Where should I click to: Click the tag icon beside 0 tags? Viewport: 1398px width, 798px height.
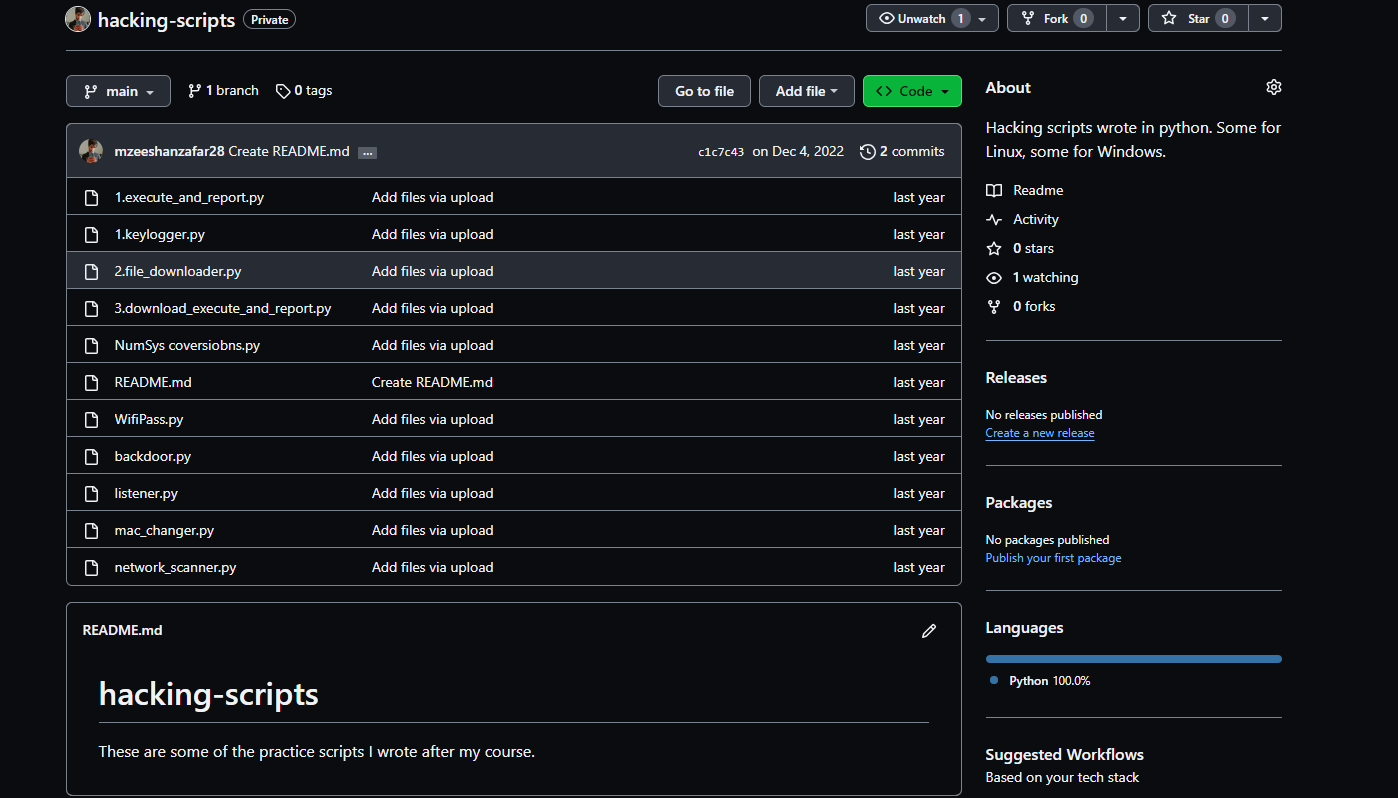(283, 91)
